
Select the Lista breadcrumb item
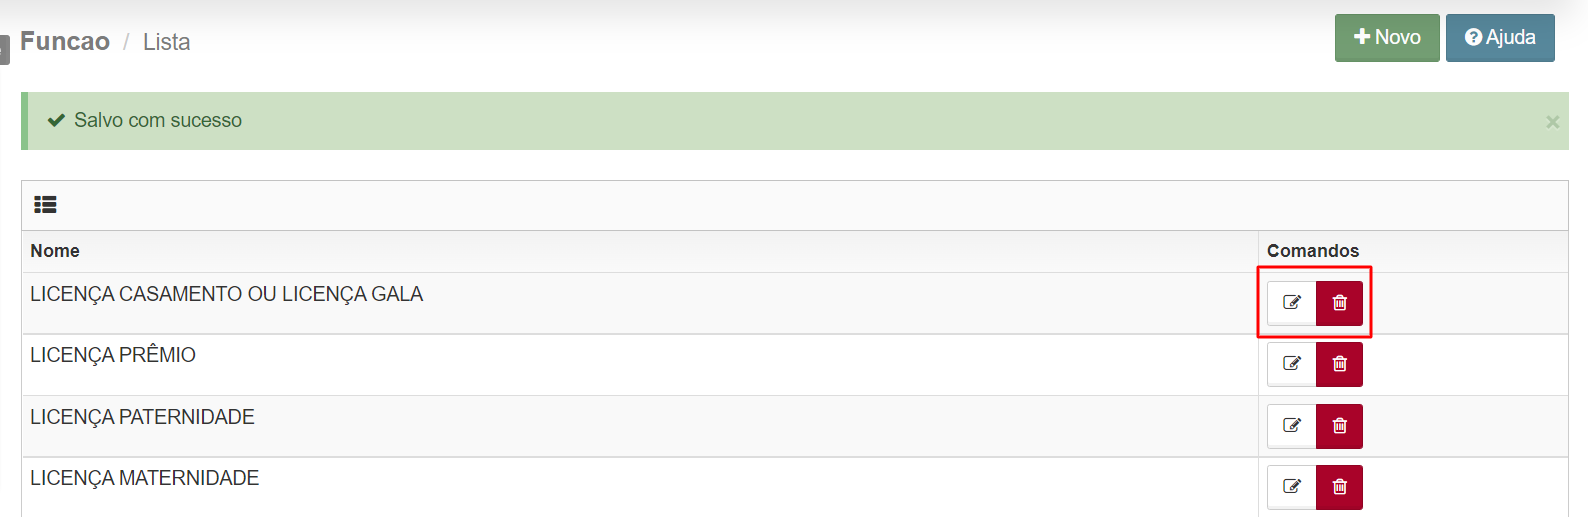(166, 42)
